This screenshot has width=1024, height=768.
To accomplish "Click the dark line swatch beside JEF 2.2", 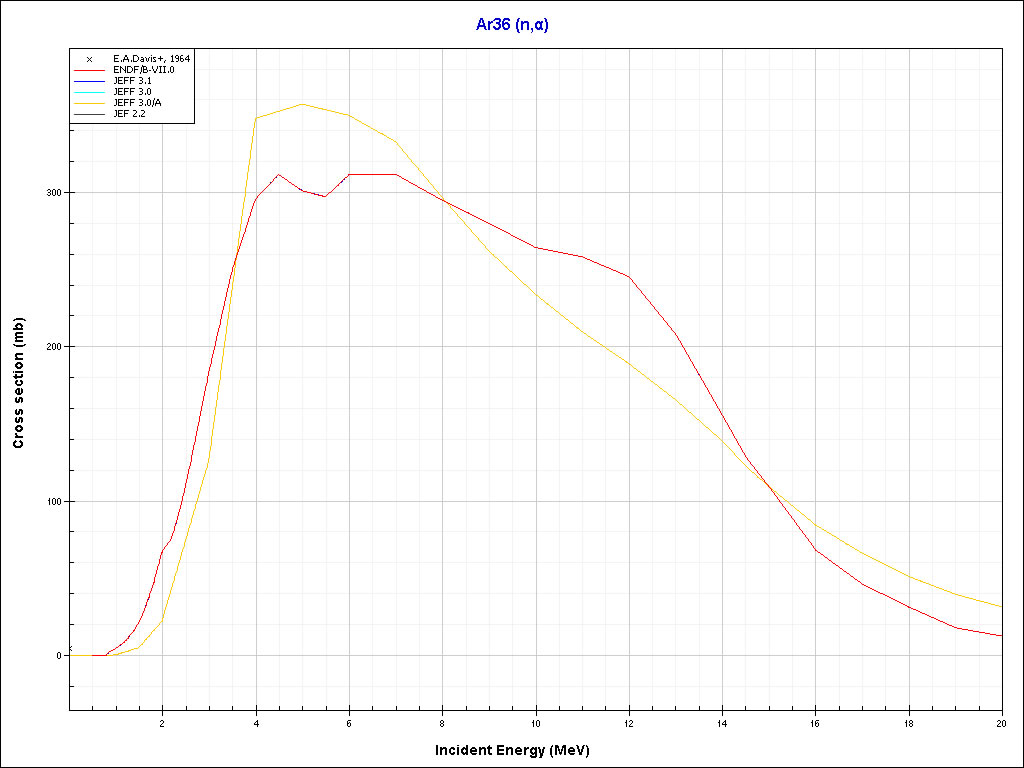I will [89, 114].
